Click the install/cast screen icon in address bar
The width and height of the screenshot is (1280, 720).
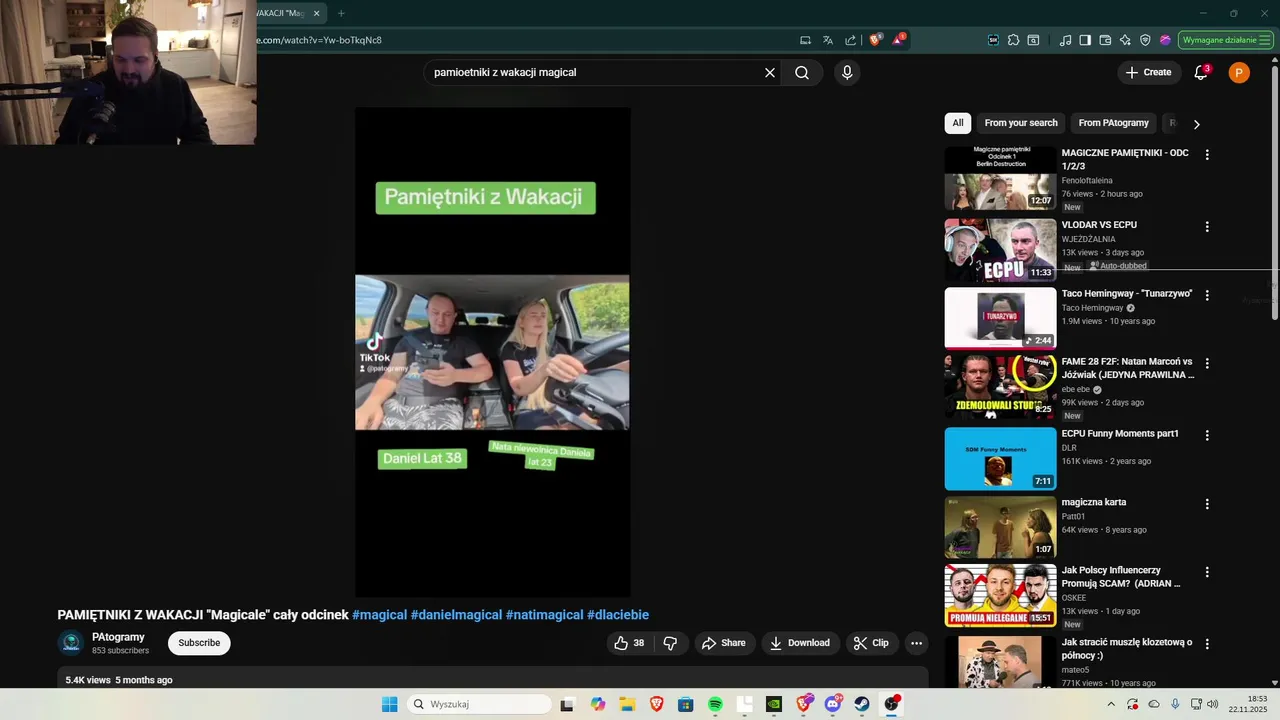point(805,40)
